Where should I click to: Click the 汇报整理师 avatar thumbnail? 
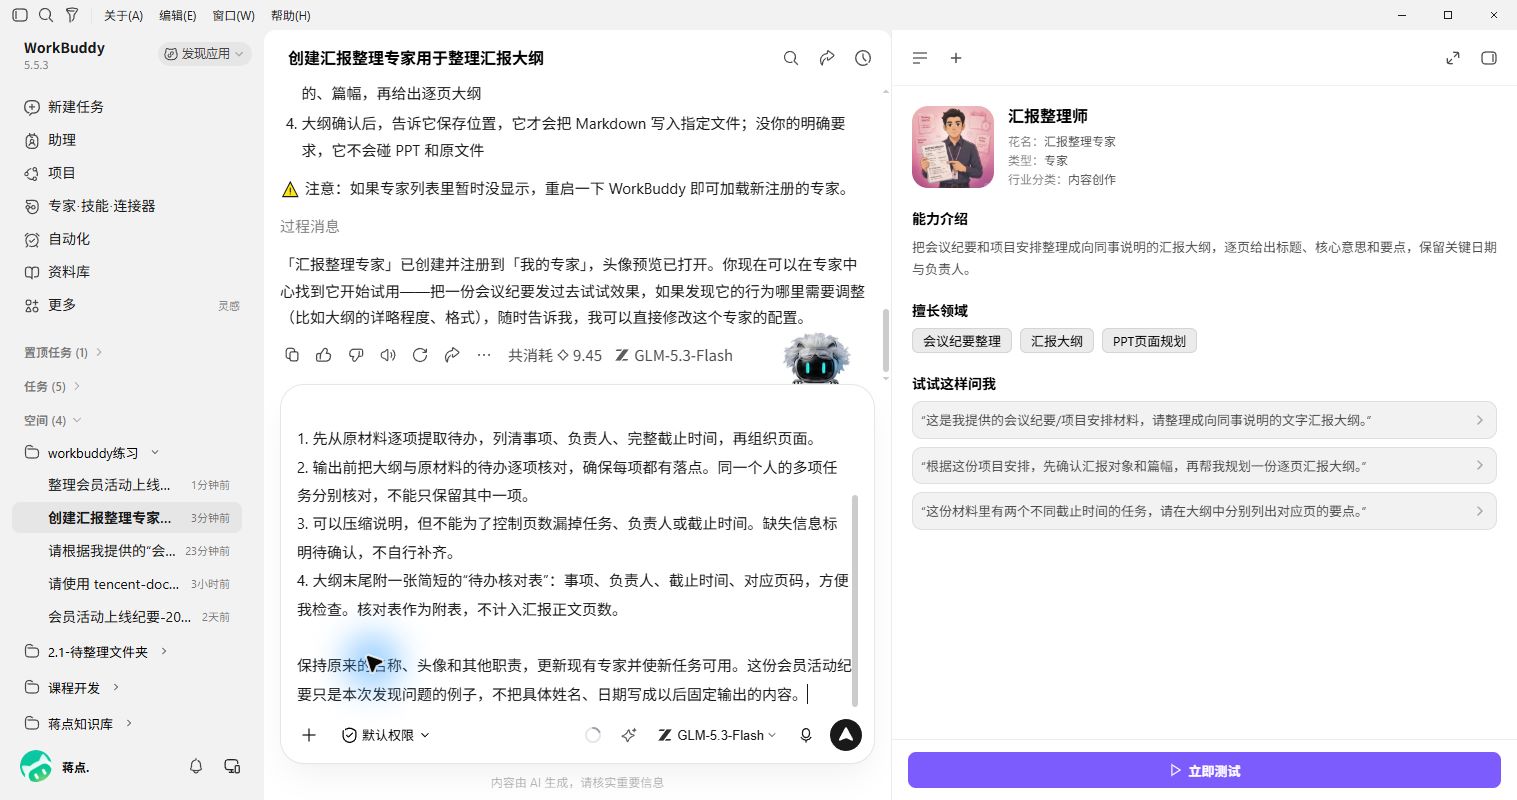[x=953, y=147]
